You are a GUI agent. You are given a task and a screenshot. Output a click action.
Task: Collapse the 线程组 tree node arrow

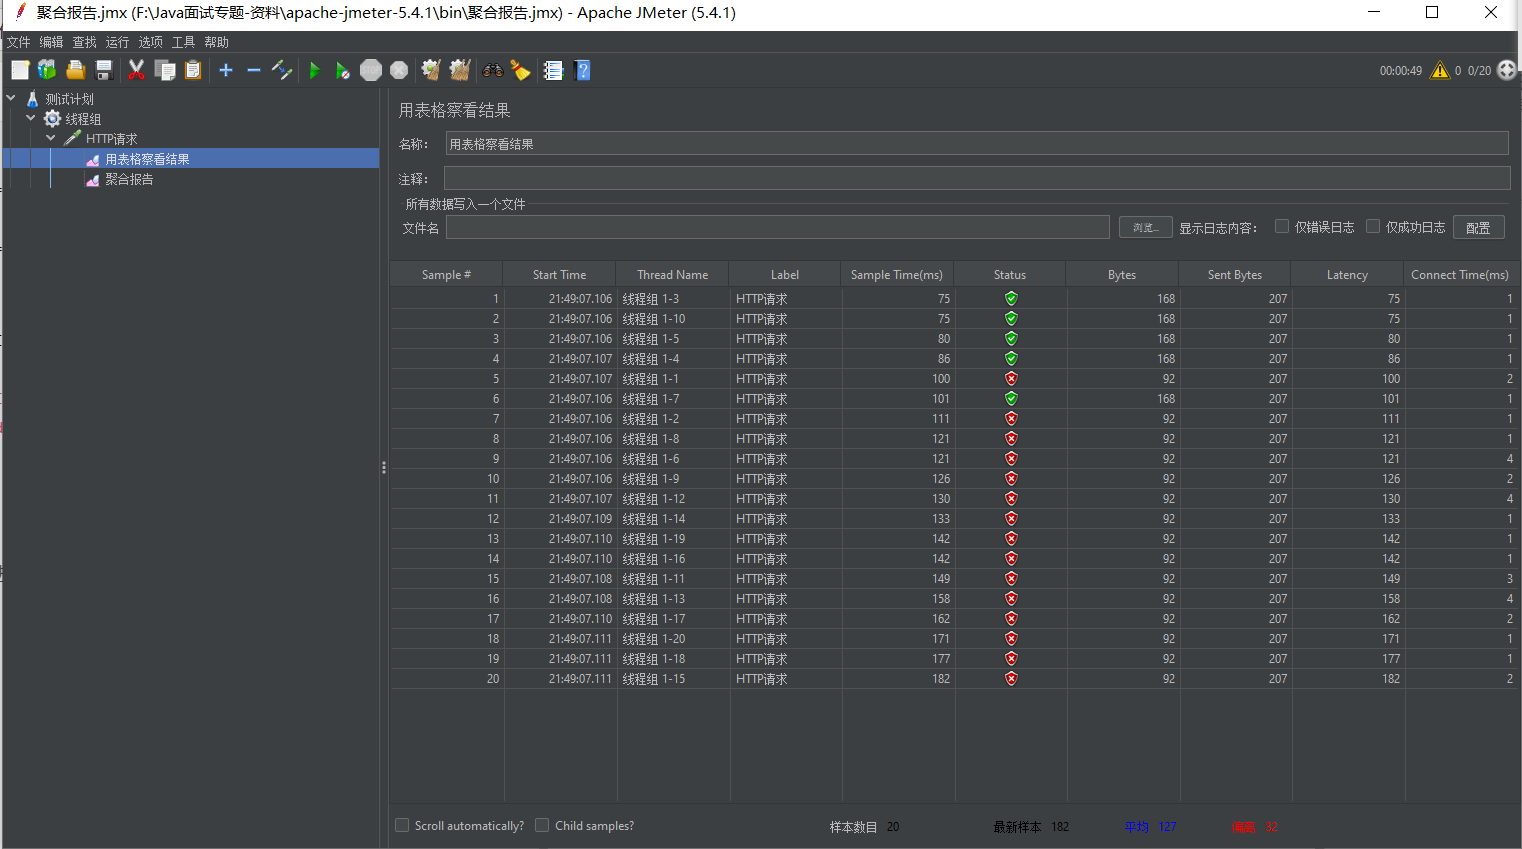31,118
